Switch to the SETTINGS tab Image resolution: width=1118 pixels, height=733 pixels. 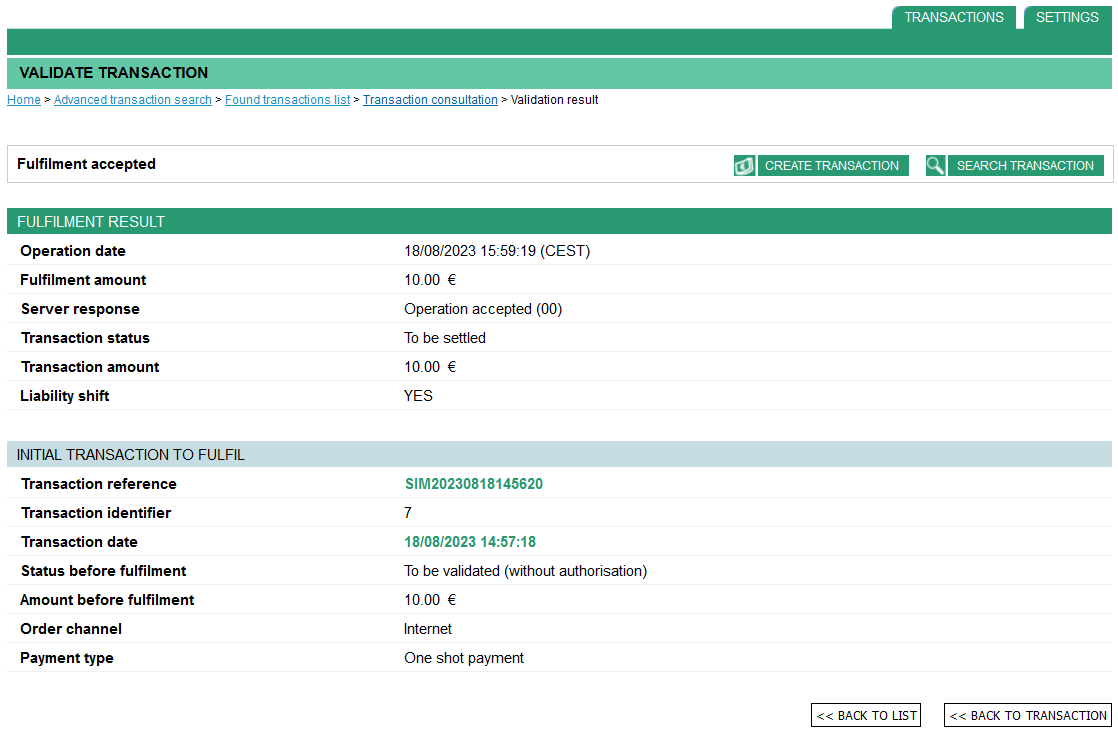[1067, 17]
